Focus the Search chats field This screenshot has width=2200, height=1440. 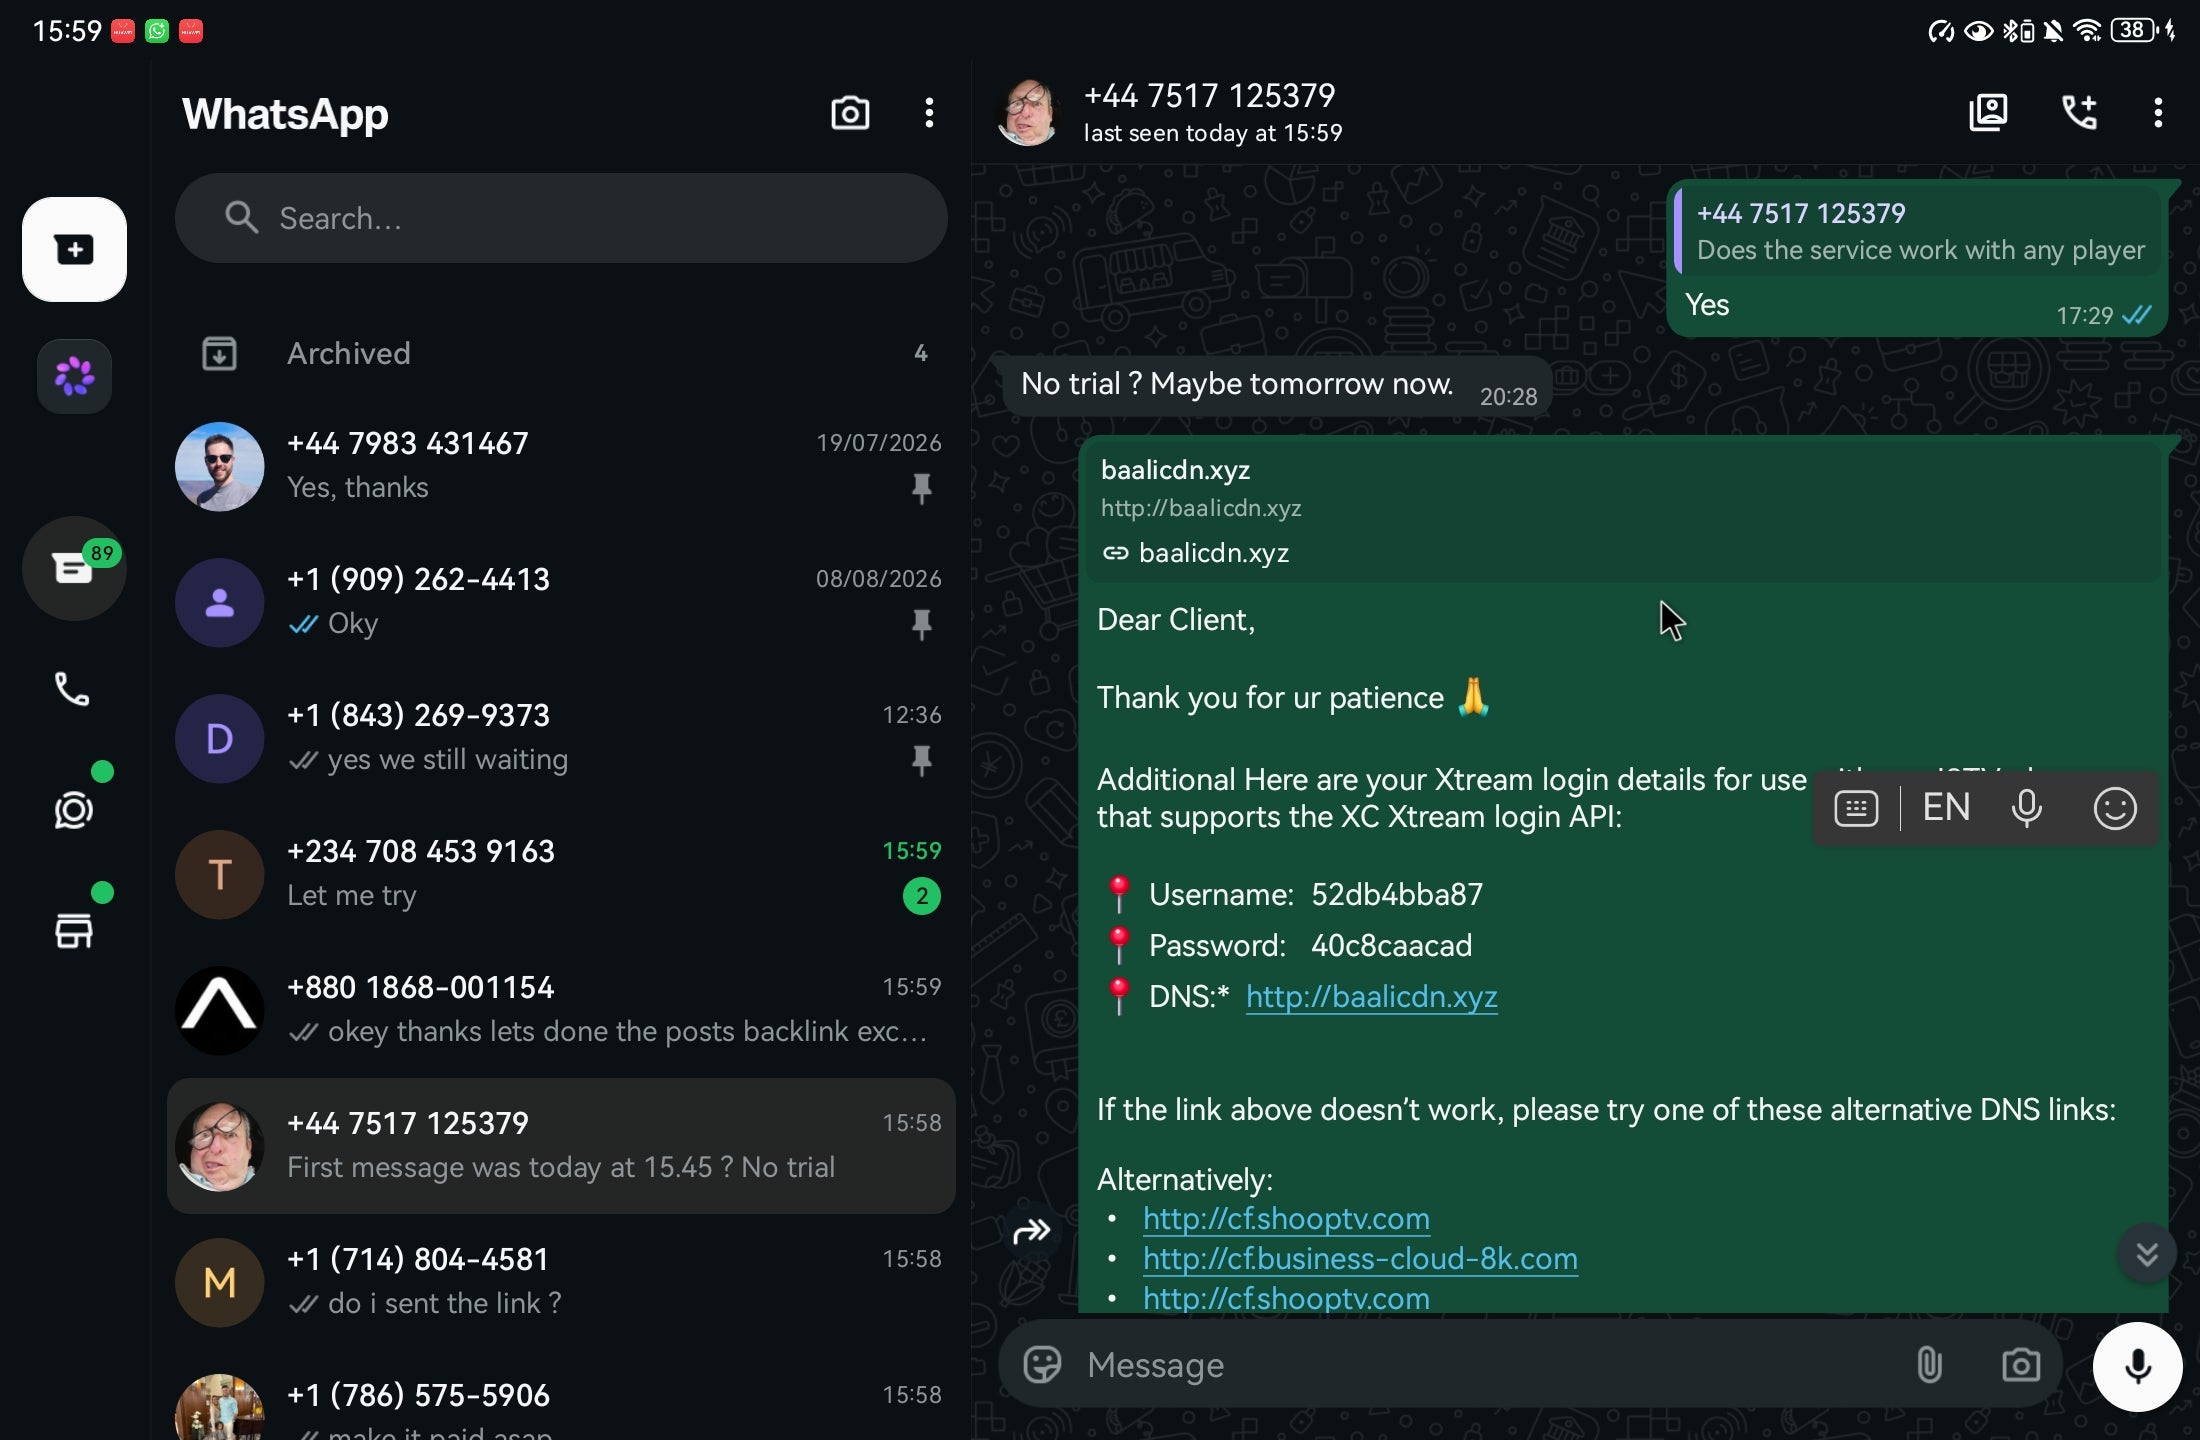(561, 218)
